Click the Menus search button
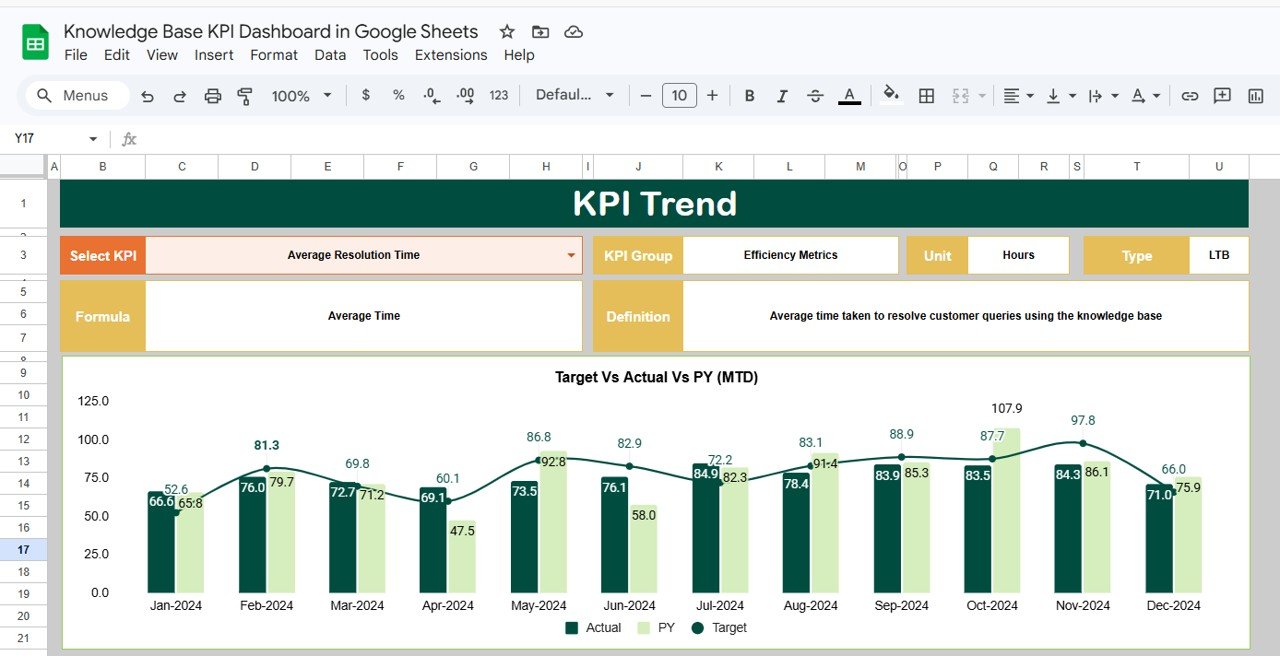Image resolution: width=1280 pixels, height=656 pixels. pos(75,95)
